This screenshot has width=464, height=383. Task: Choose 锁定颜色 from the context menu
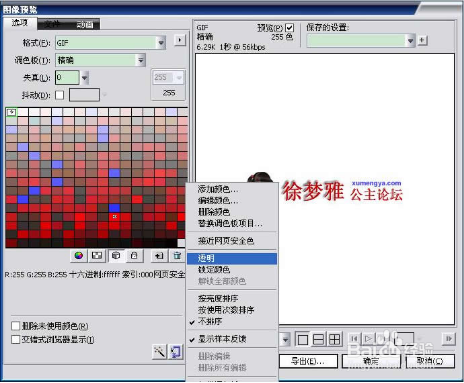(x=232, y=269)
